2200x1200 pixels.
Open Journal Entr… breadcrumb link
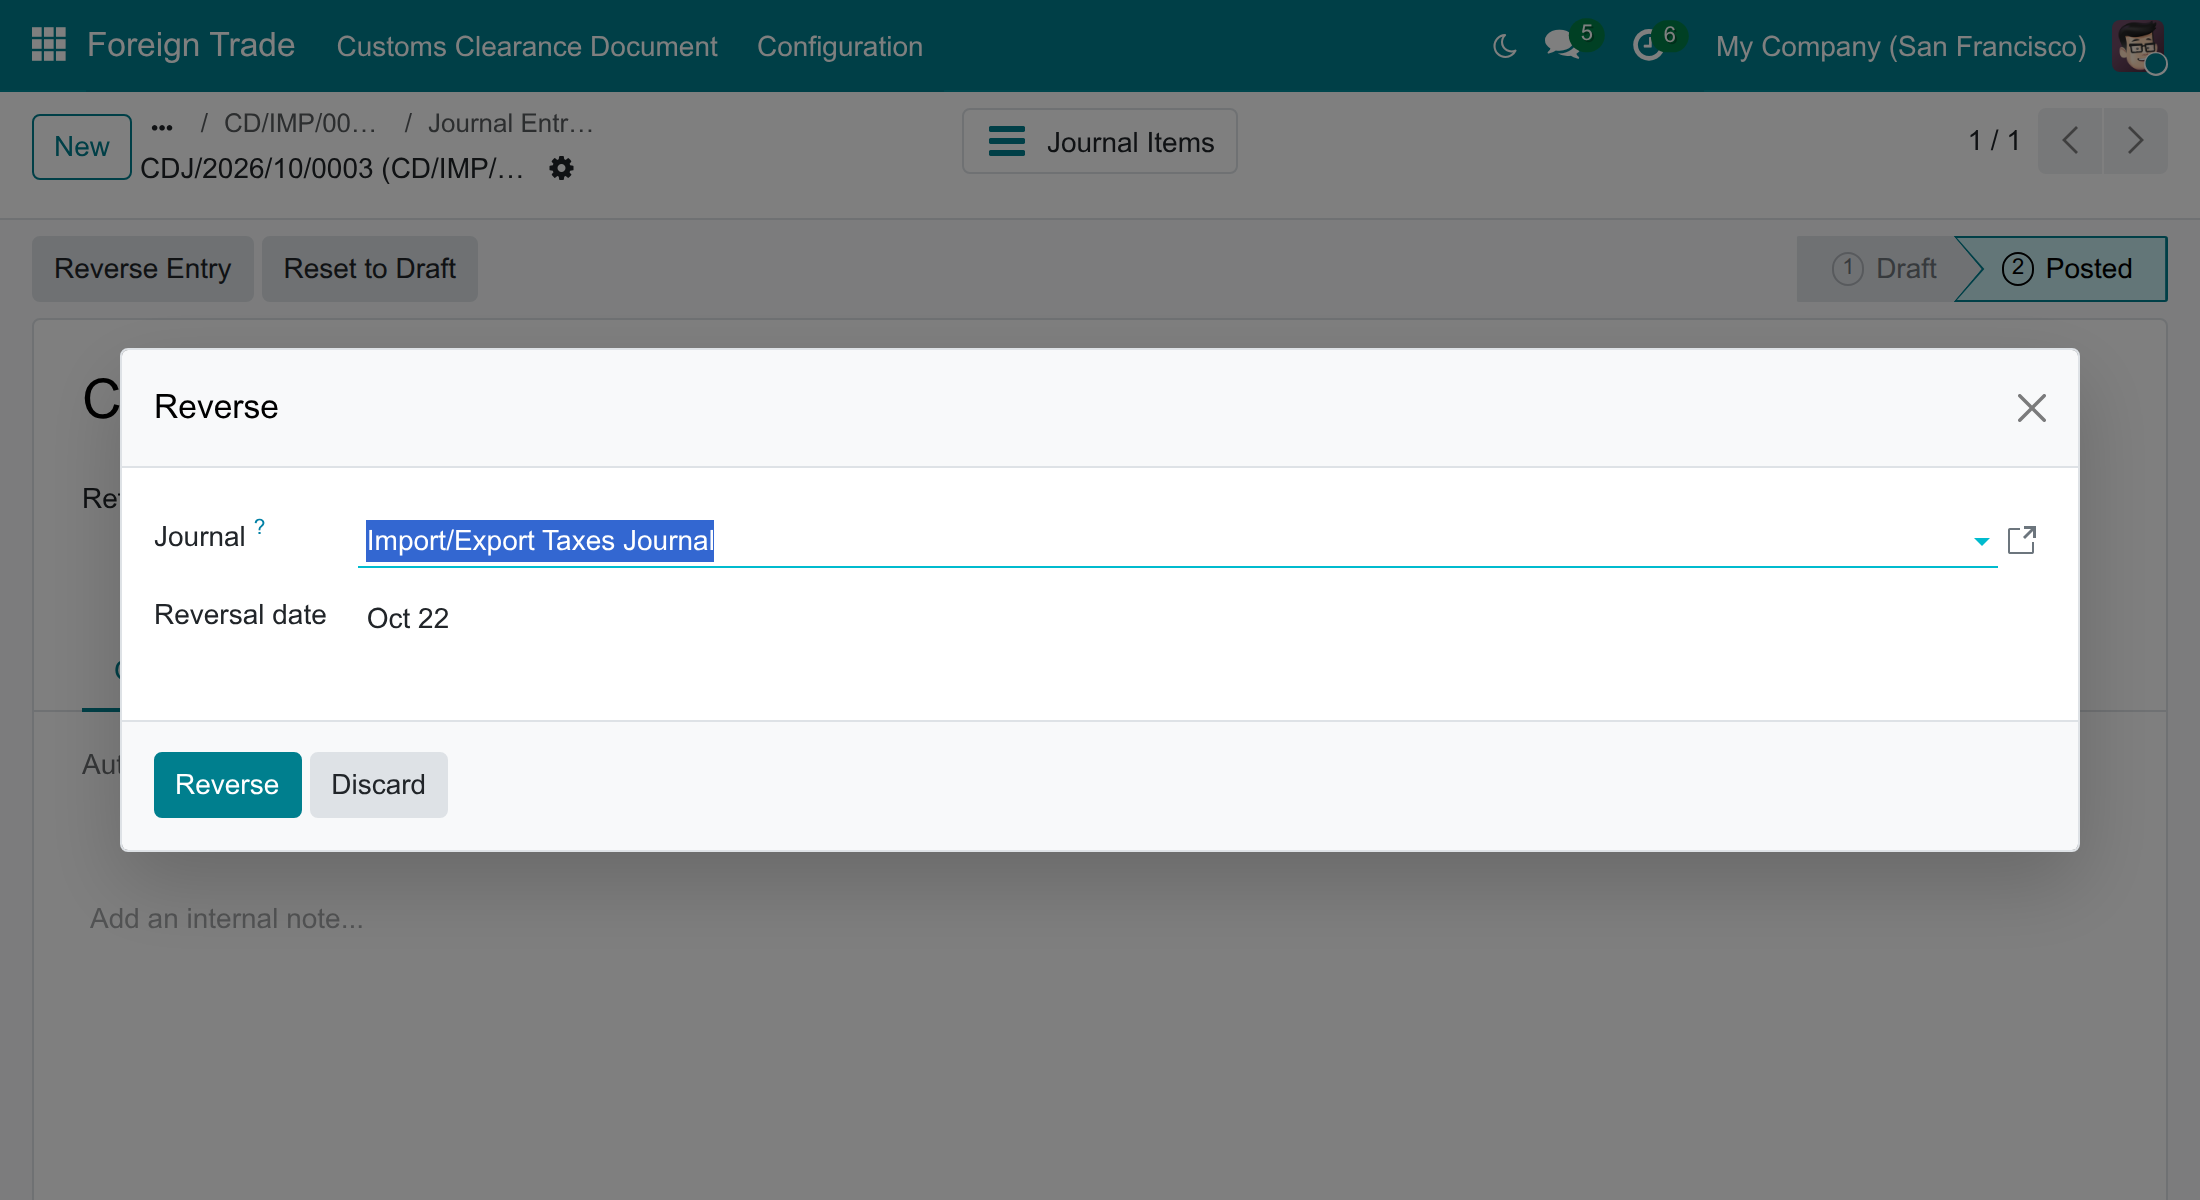pyautogui.click(x=510, y=123)
